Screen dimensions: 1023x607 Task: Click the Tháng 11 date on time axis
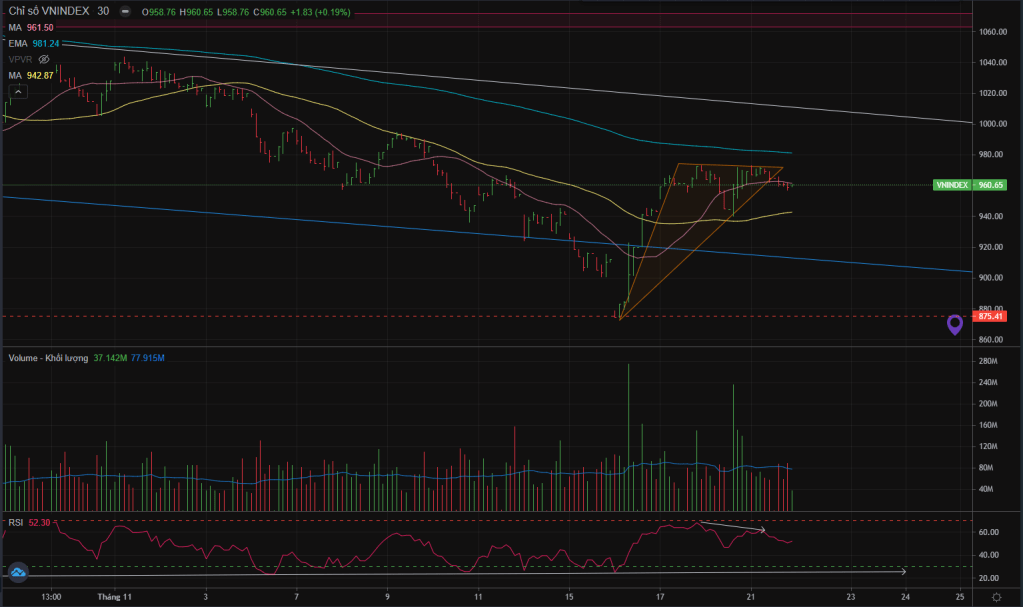click(x=116, y=596)
